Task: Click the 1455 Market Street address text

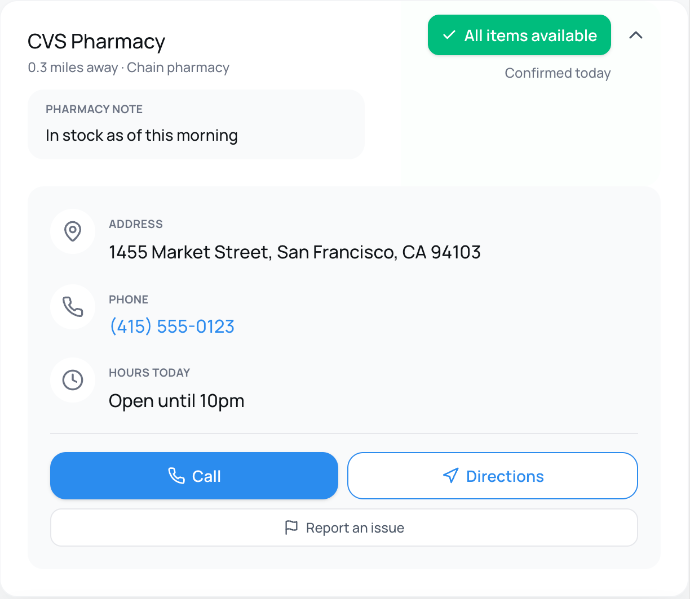Action: coord(295,252)
